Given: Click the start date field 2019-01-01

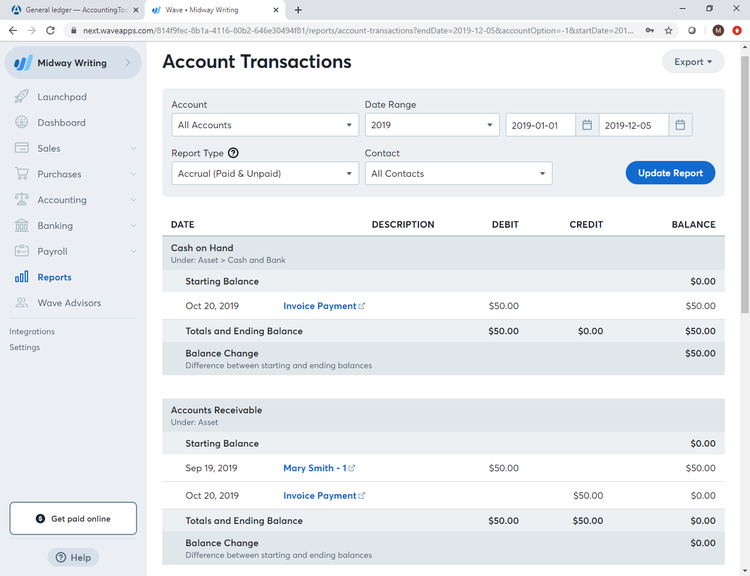Looking at the screenshot, I should pos(540,125).
